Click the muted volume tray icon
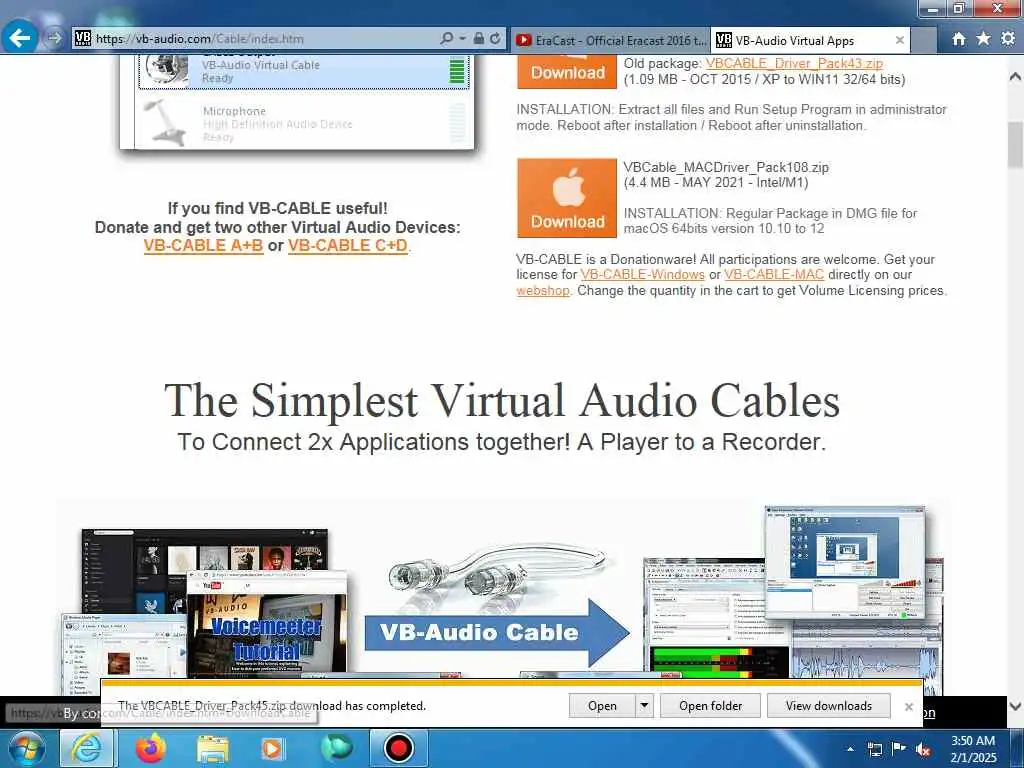This screenshot has width=1024, height=768. [x=923, y=749]
